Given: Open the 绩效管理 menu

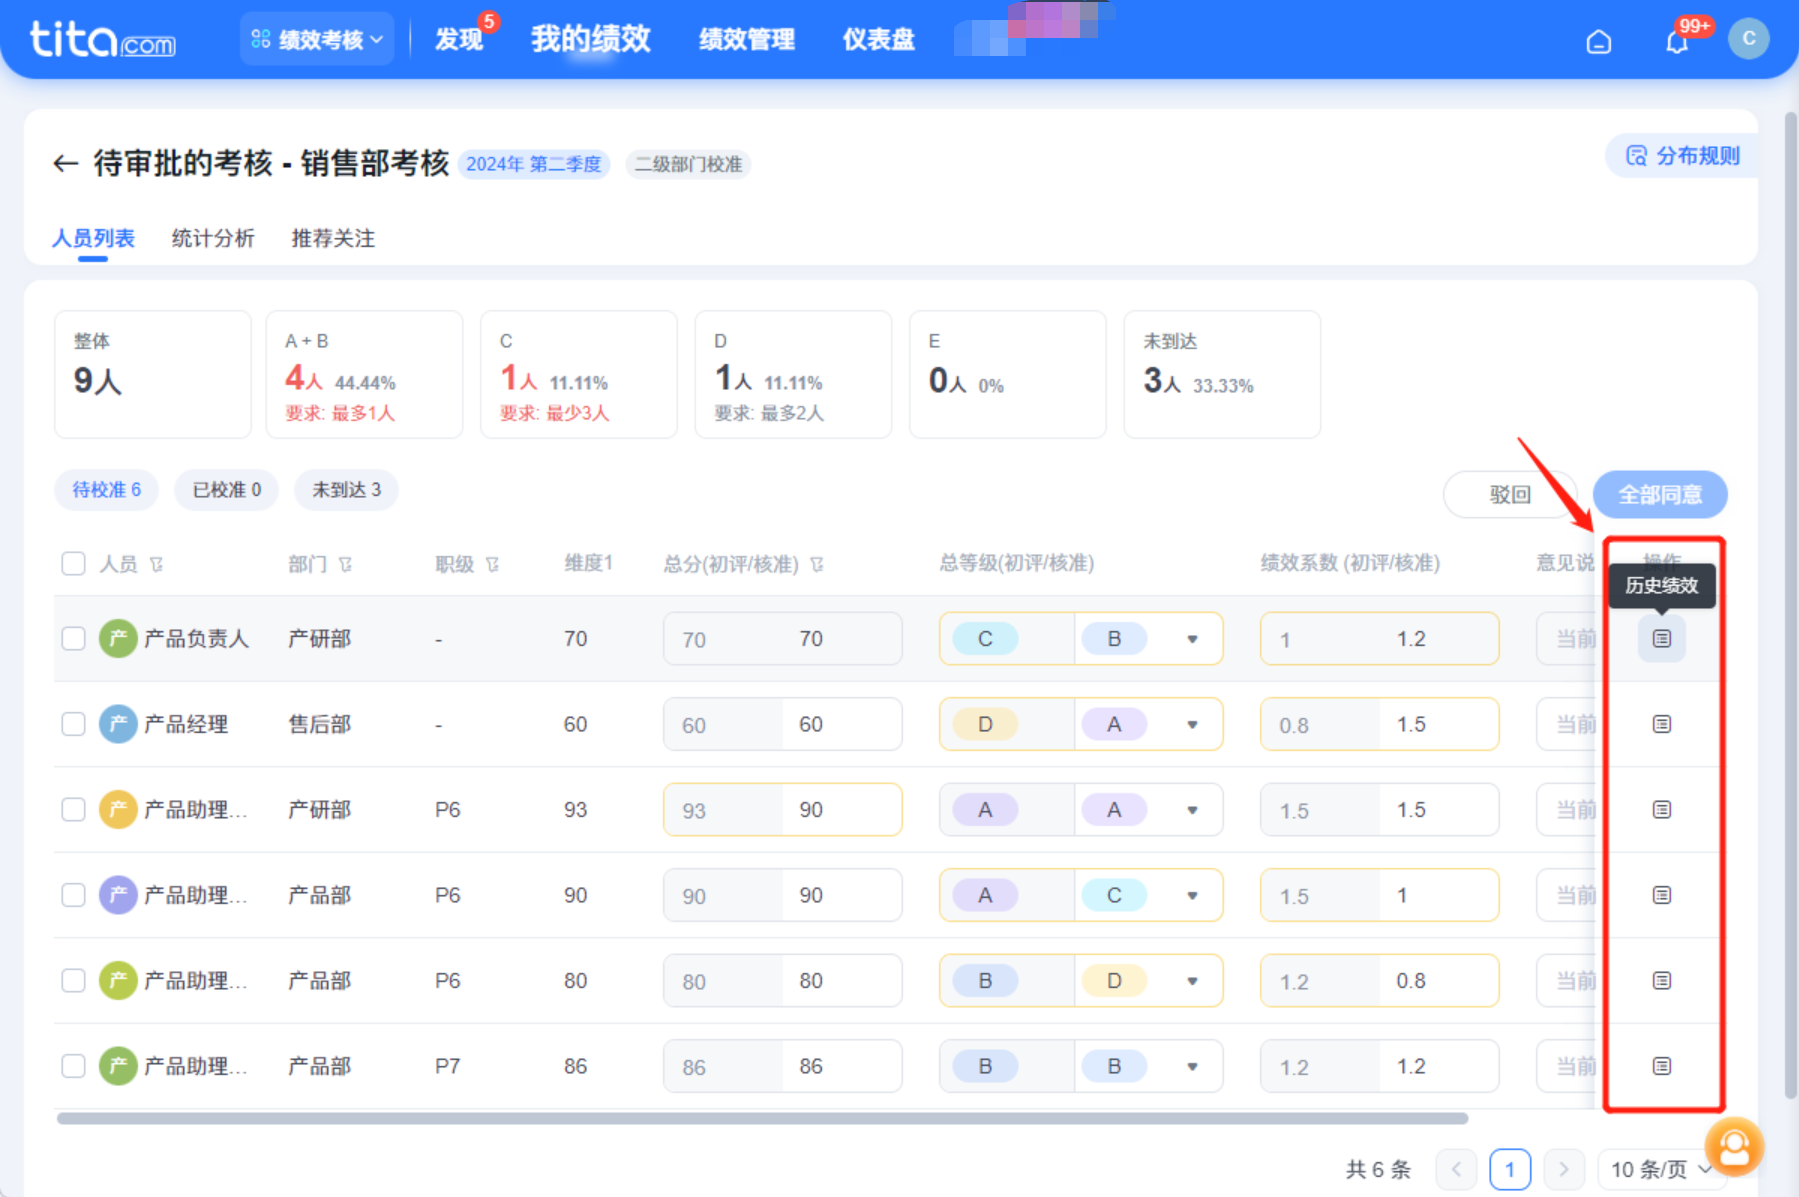Looking at the screenshot, I should [746, 40].
